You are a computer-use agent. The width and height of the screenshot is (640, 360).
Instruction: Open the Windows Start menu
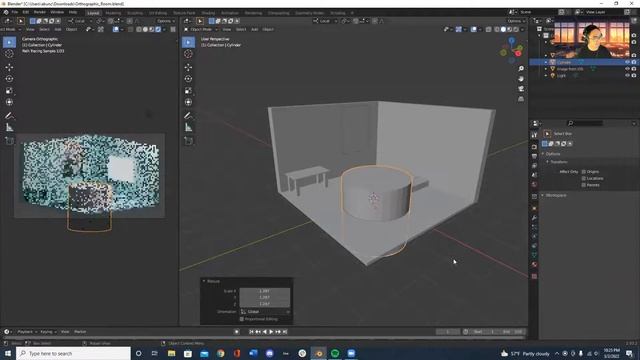pos(7,353)
